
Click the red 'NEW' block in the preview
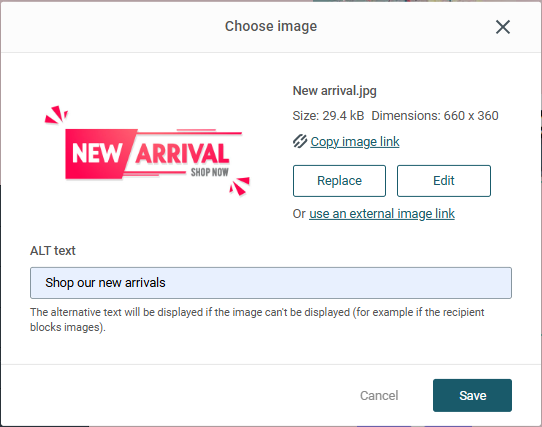click(97, 154)
